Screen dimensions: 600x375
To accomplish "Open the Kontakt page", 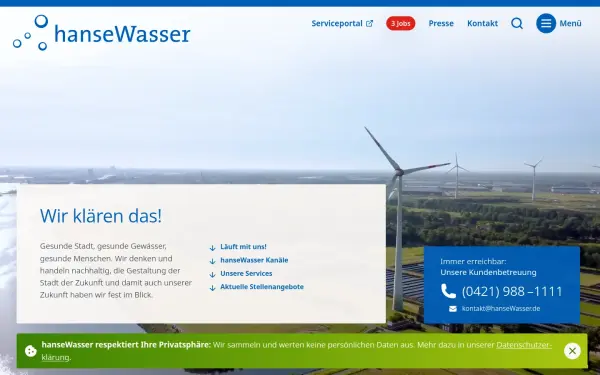I will [x=482, y=23].
